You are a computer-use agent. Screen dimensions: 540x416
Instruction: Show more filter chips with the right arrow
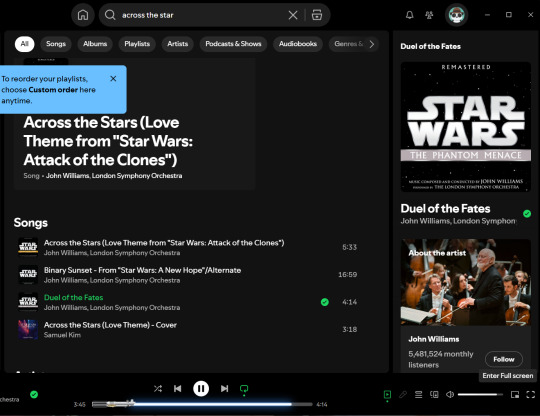(372, 44)
